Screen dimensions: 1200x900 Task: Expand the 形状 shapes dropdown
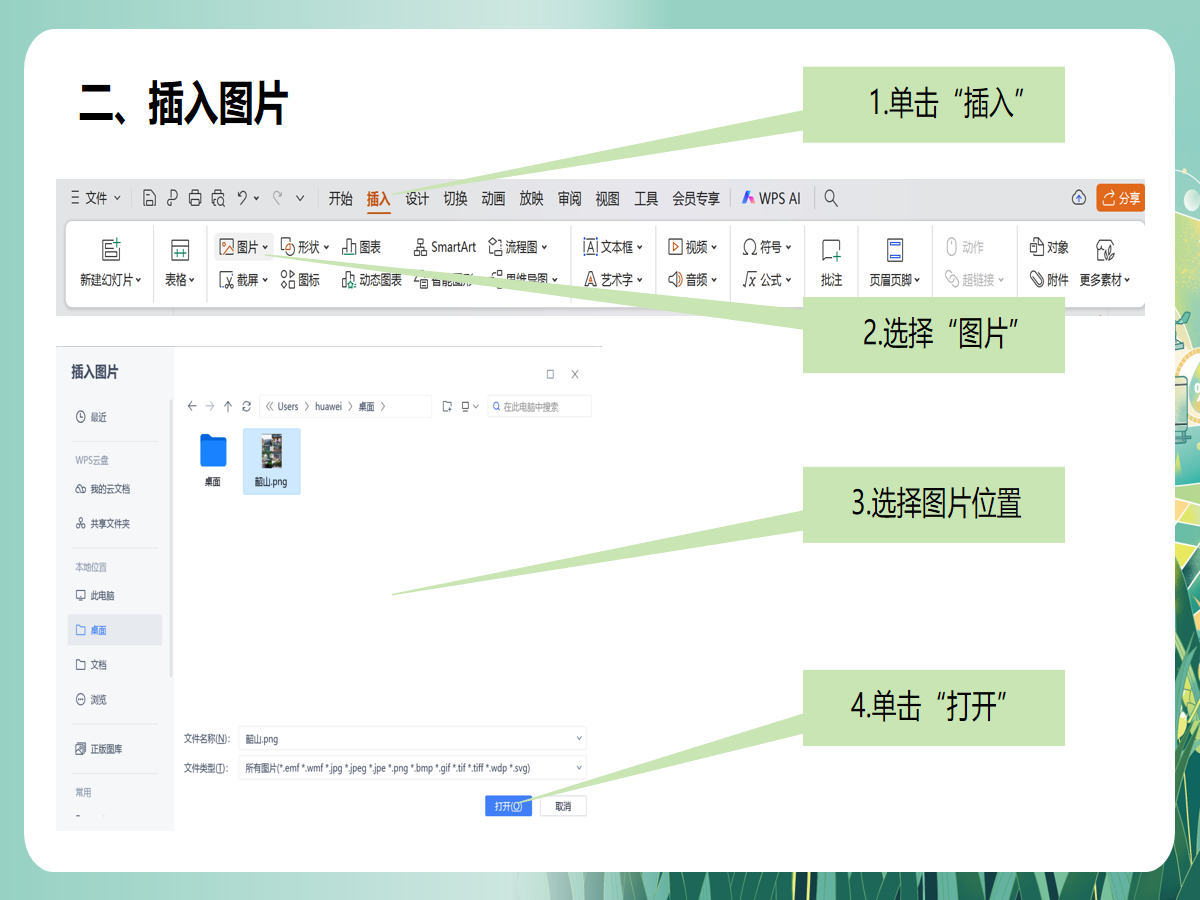point(327,247)
